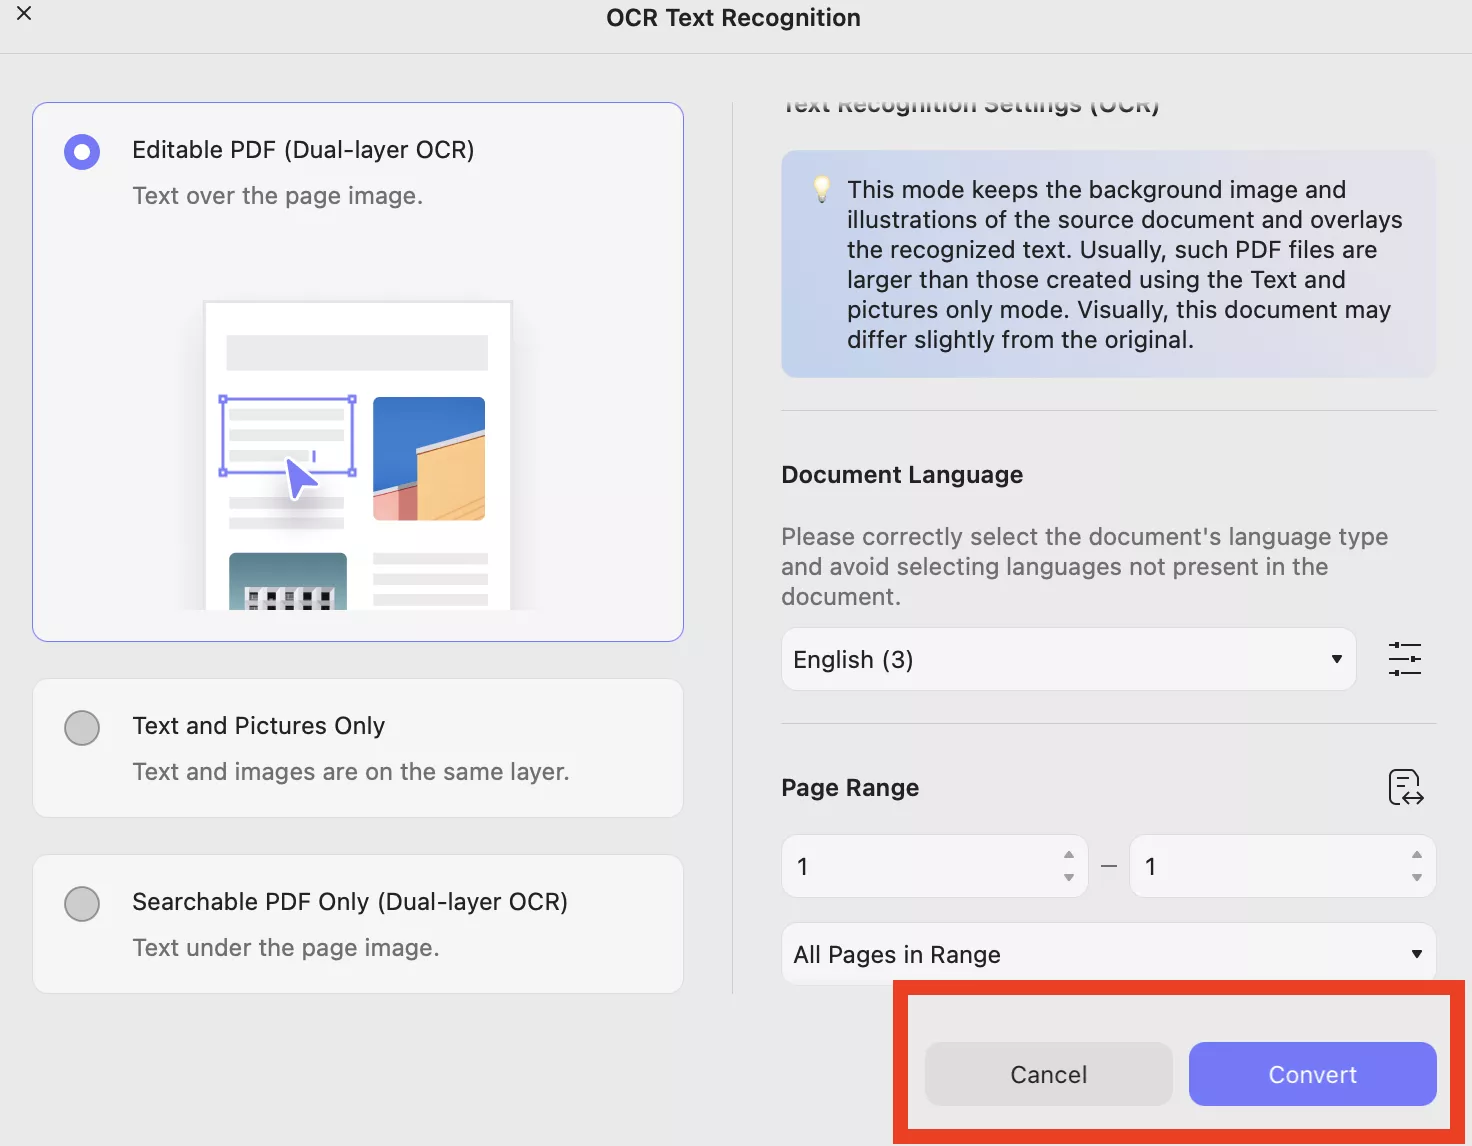Click the lightbulb tip icon
Image resolution: width=1472 pixels, height=1146 pixels.
click(821, 190)
